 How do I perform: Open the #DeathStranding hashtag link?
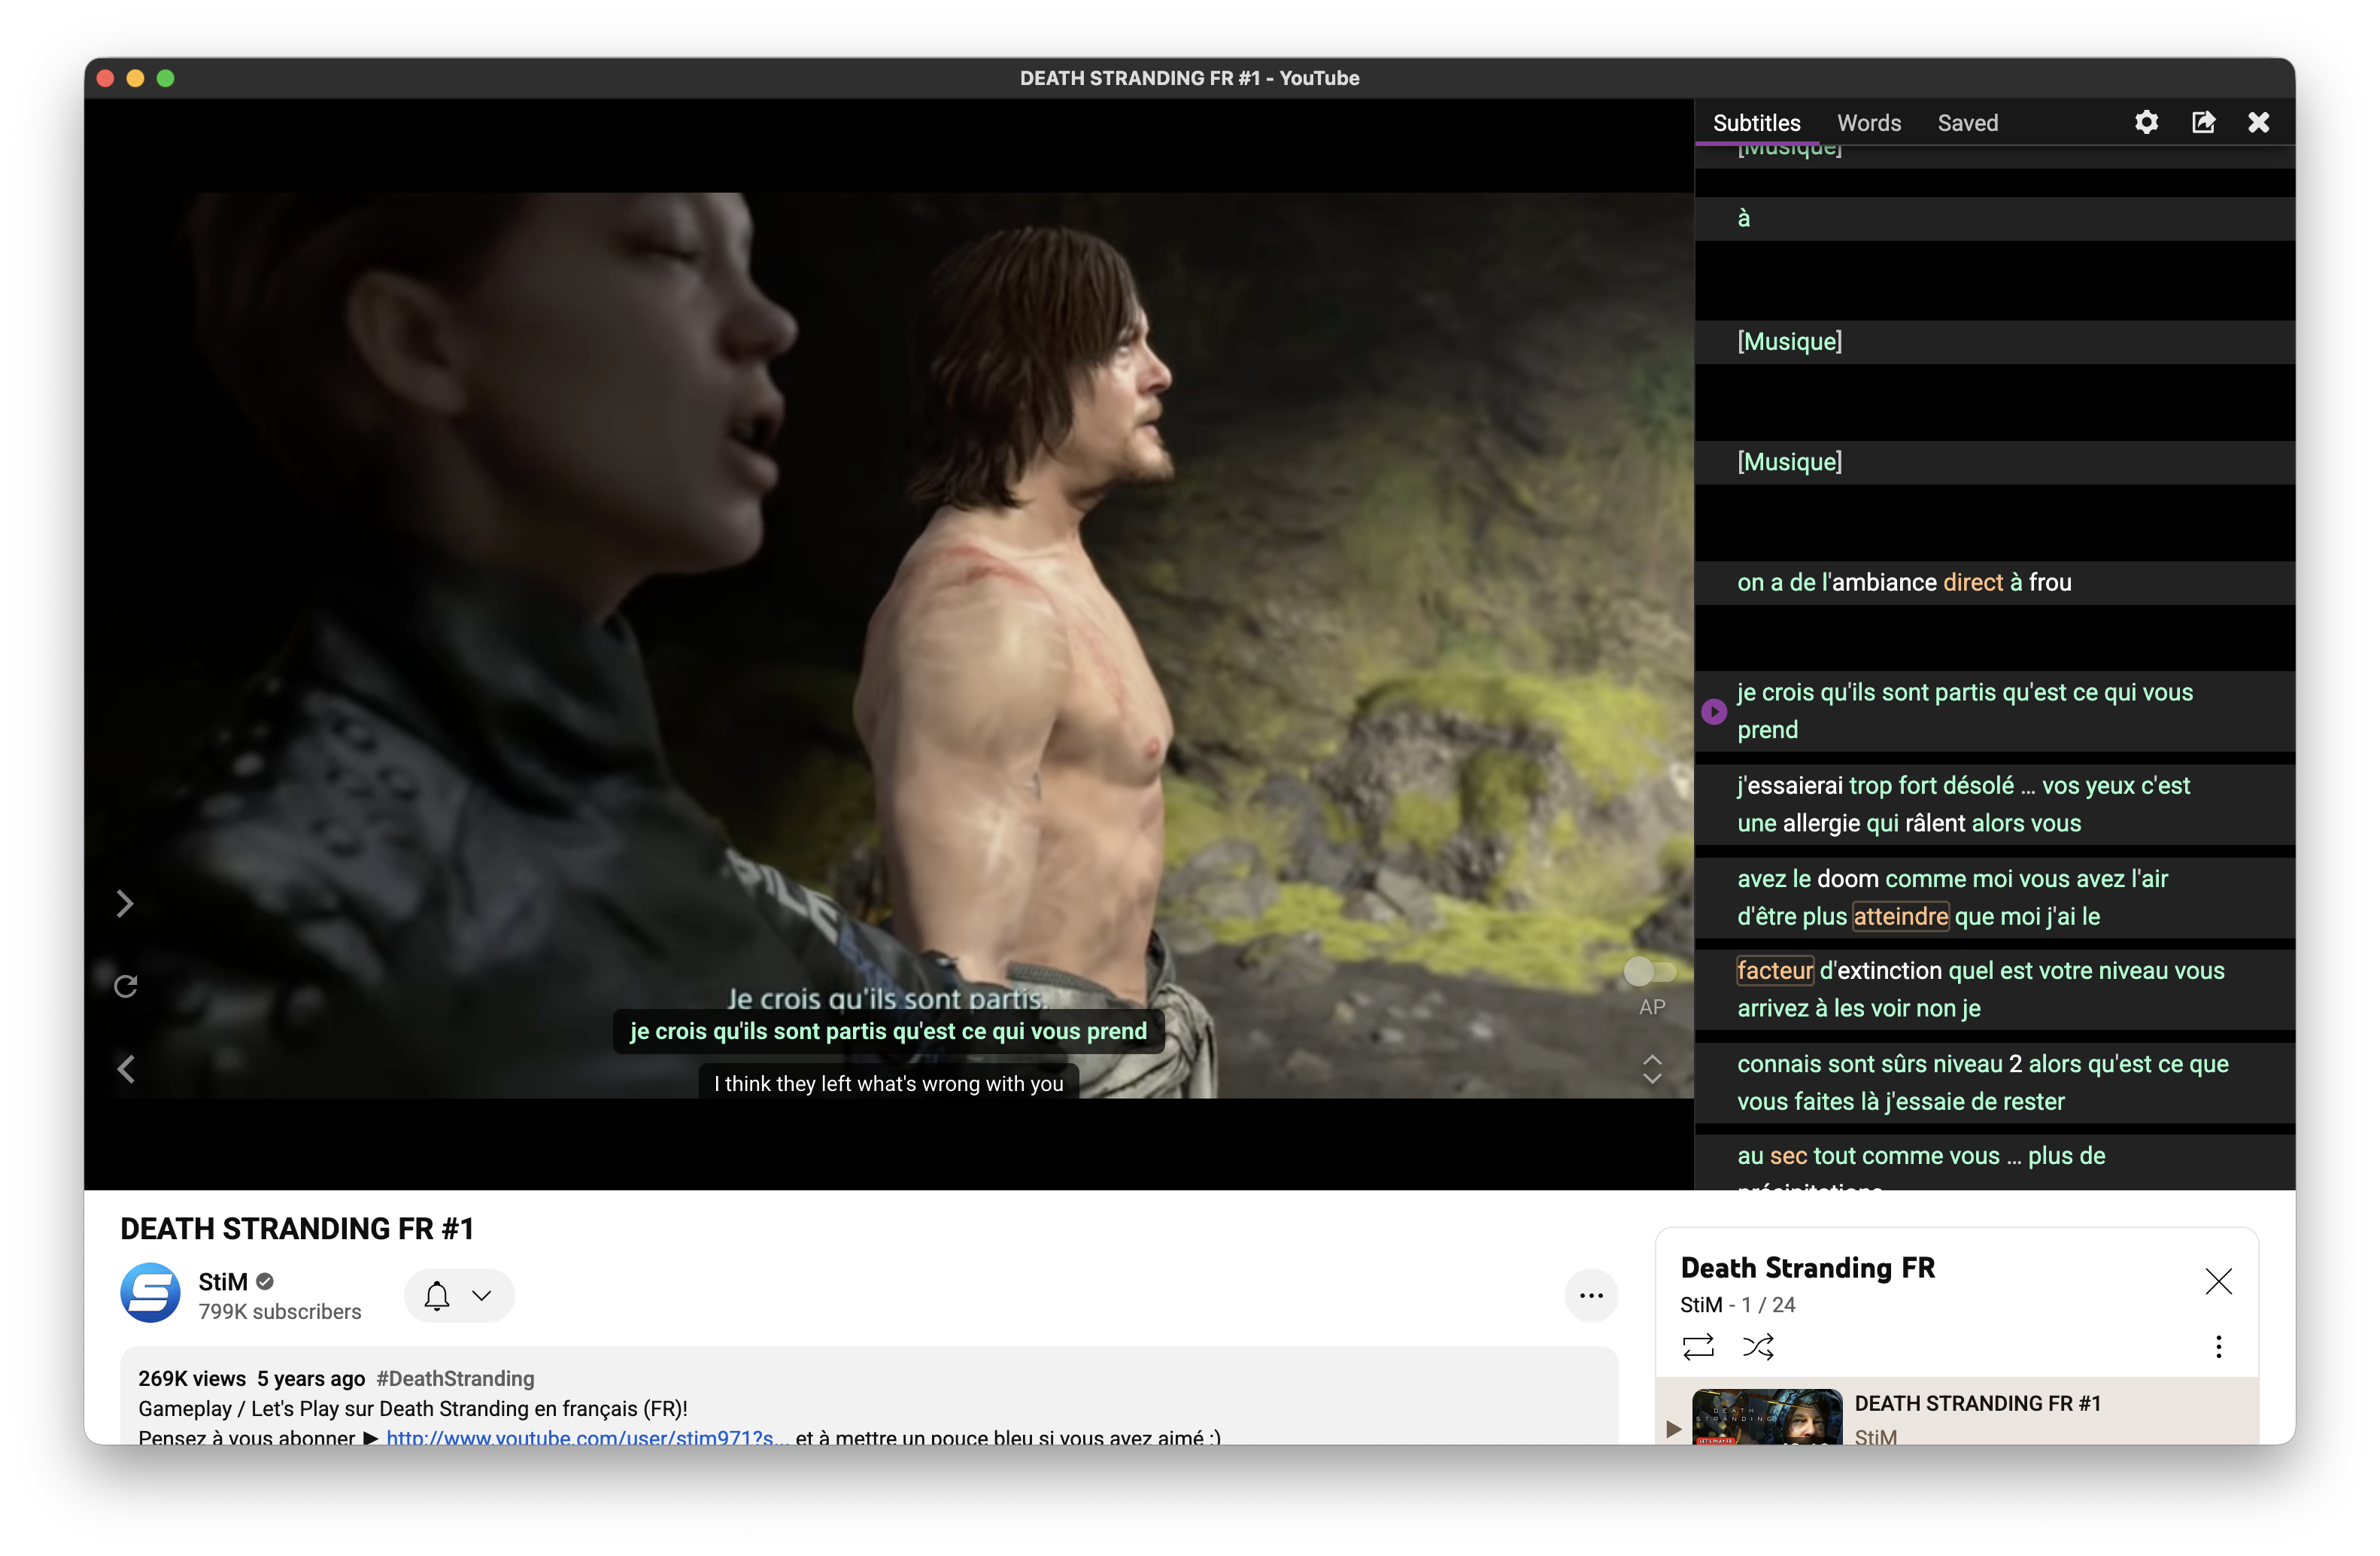tap(455, 1378)
